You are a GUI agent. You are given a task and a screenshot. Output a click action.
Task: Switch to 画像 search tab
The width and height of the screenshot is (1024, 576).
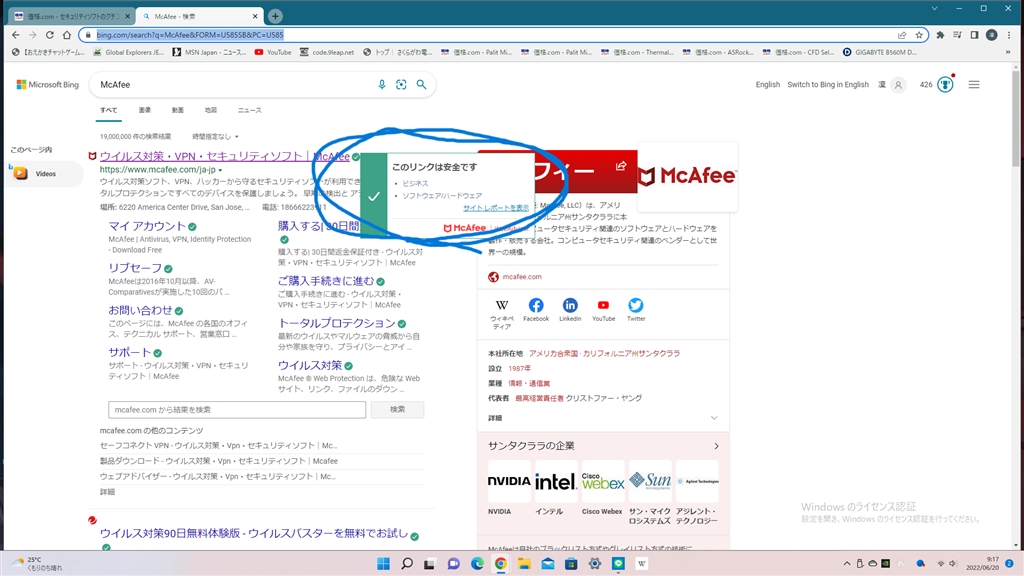pos(145,110)
